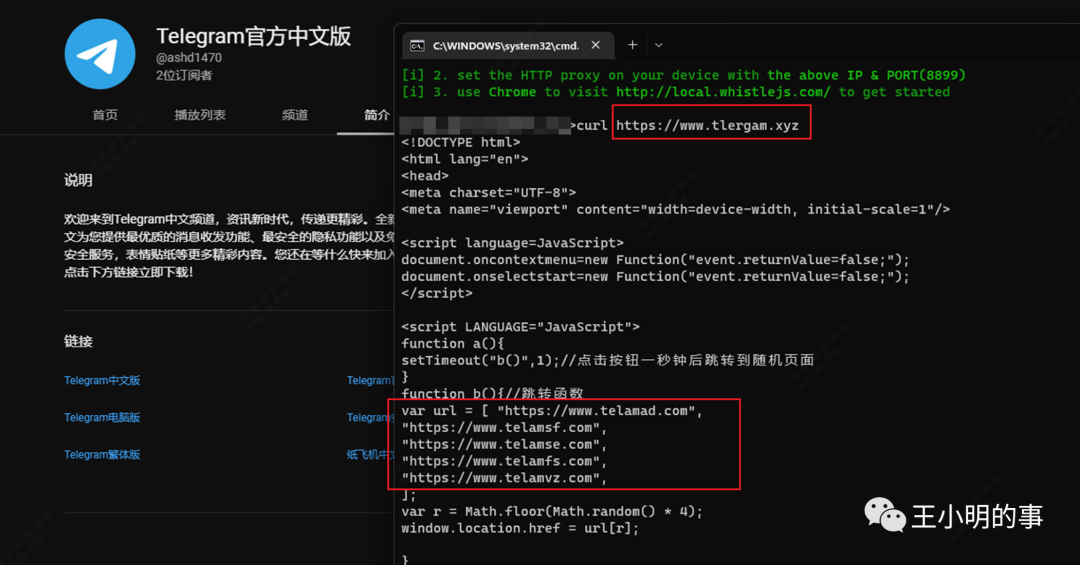
Task: Click the meta viewport line in terminal
Action: pyautogui.click(x=675, y=209)
